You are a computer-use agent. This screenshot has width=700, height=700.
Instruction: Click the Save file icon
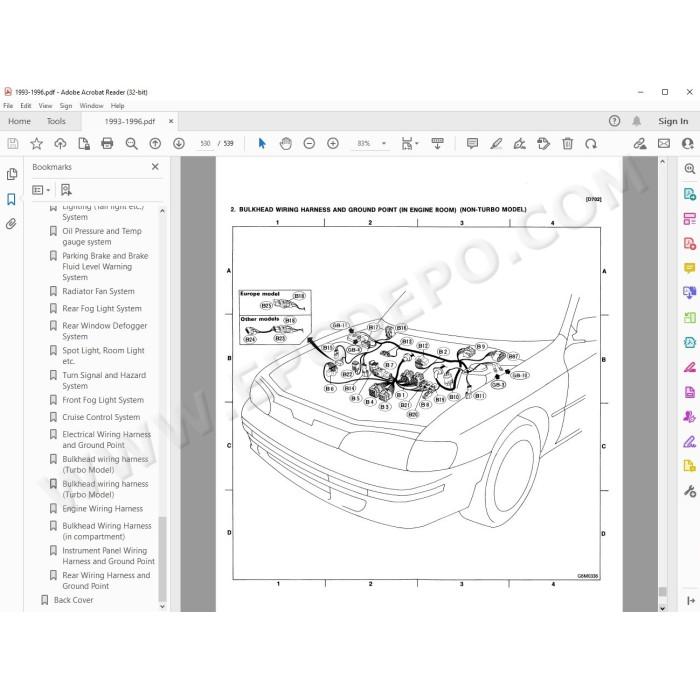pyautogui.click(x=13, y=143)
